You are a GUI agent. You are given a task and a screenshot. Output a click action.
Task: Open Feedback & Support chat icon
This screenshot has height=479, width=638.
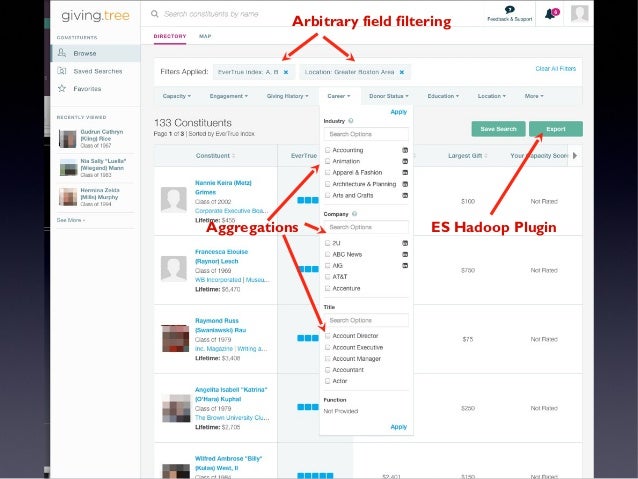tap(509, 9)
